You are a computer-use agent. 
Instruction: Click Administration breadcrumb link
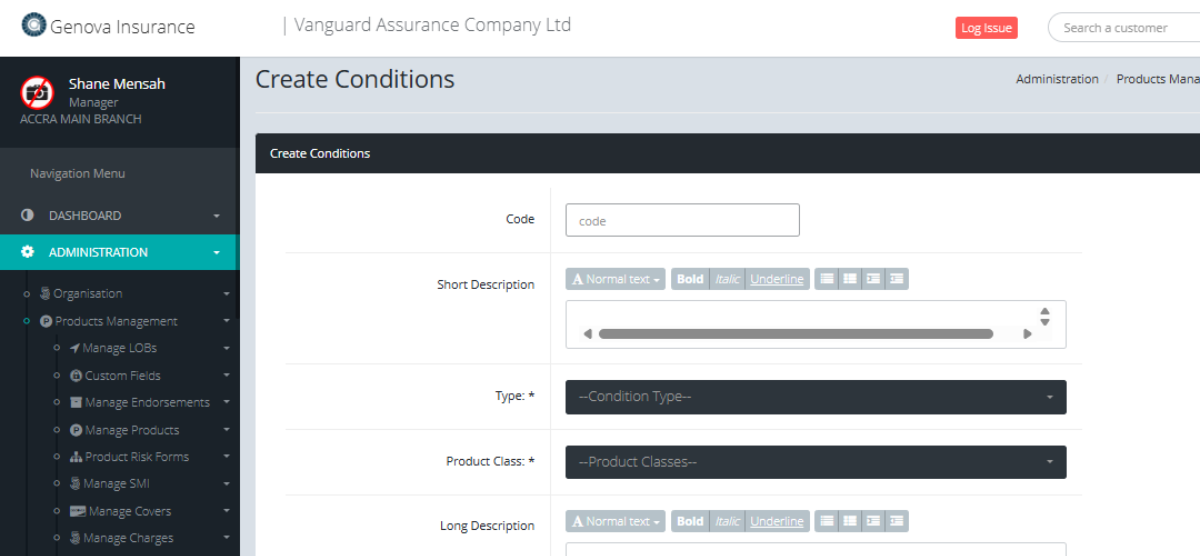click(1057, 79)
